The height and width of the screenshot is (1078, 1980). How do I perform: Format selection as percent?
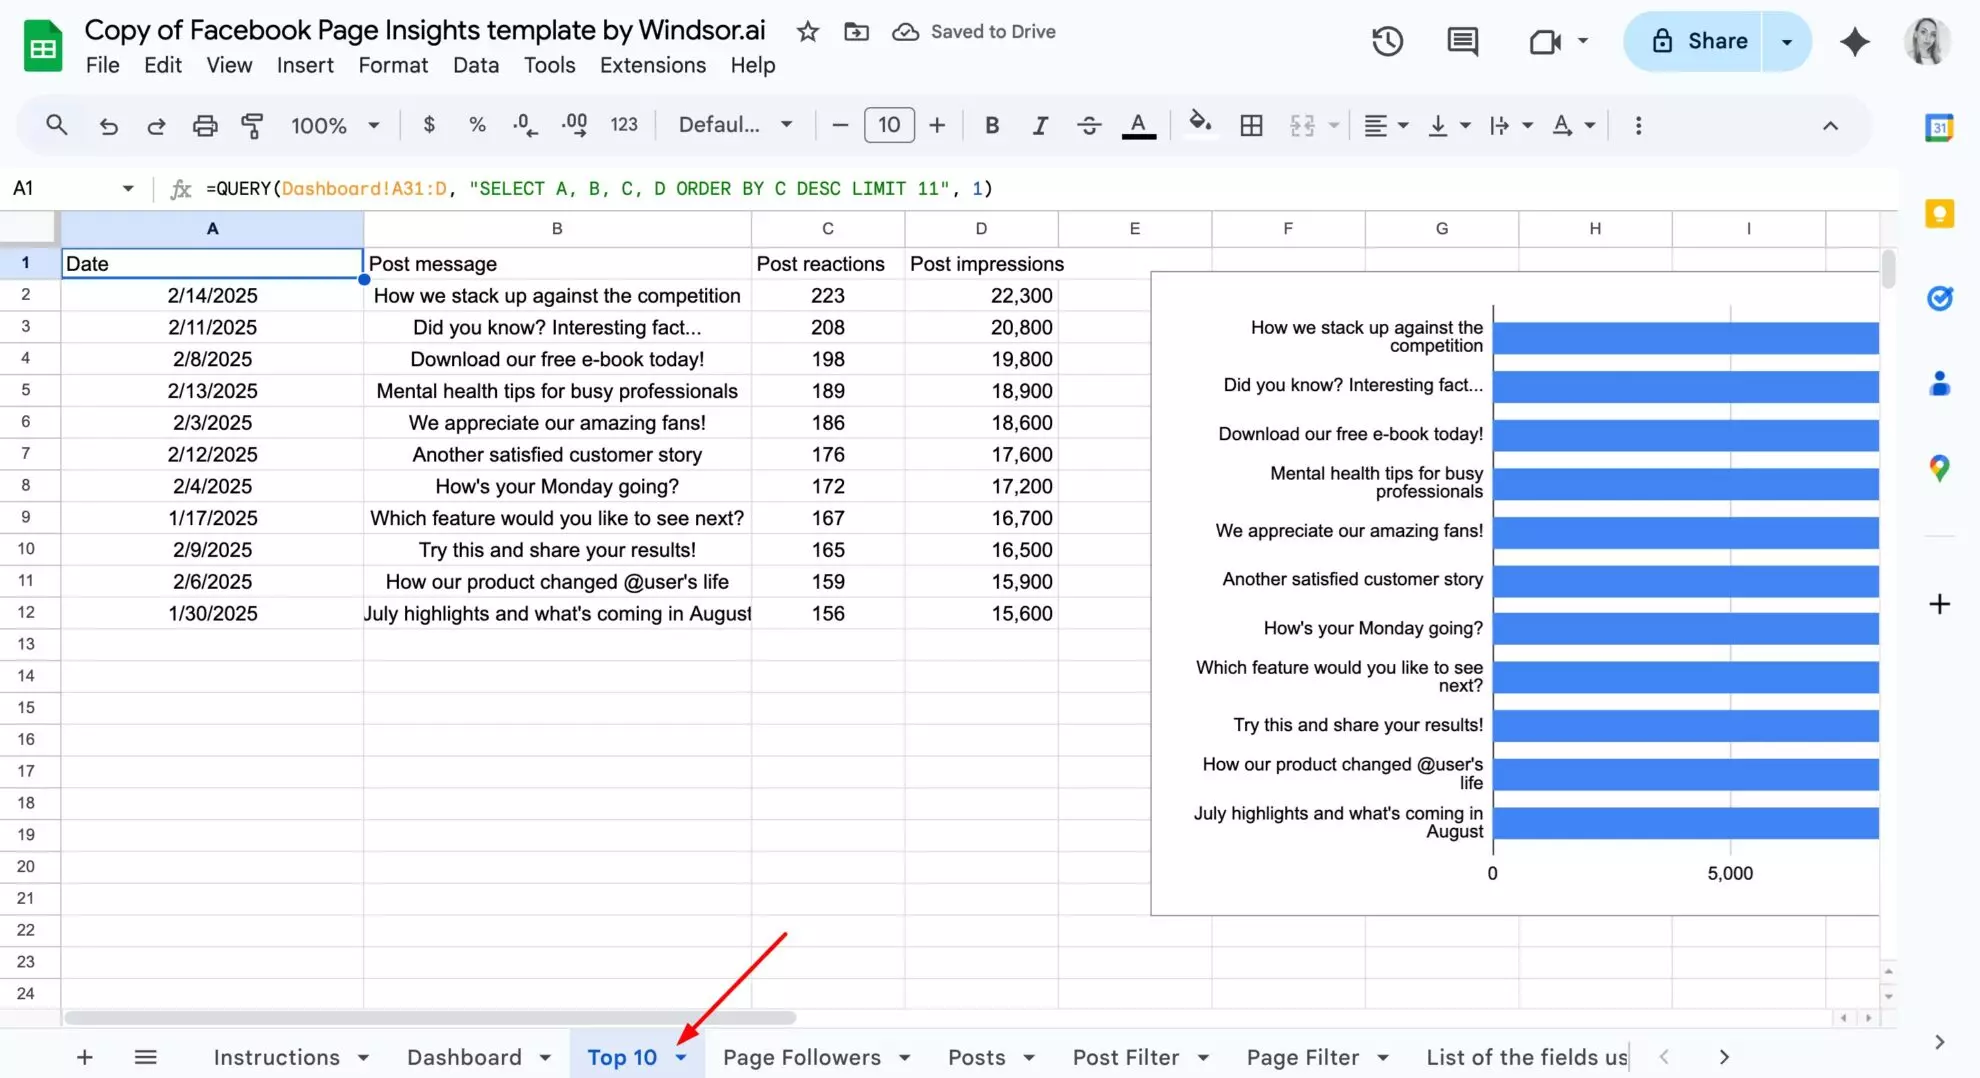(x=477, y=125)
